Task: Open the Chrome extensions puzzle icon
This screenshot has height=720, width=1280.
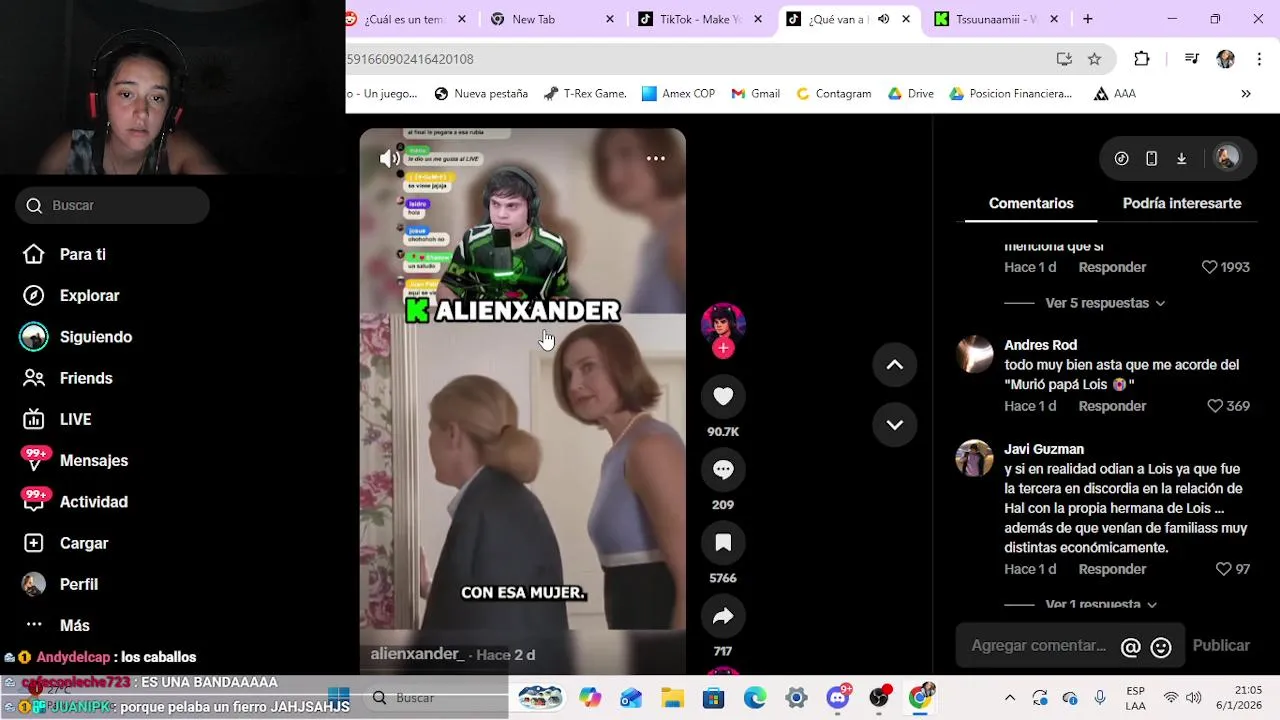Action: (1142, 59)
